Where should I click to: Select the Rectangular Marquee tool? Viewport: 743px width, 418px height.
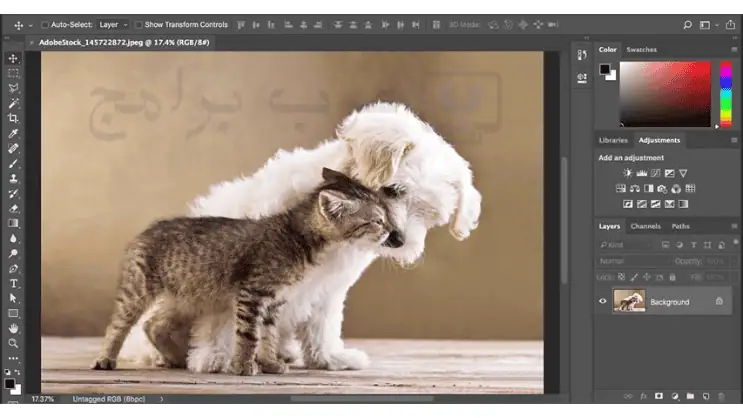[13, 73]
